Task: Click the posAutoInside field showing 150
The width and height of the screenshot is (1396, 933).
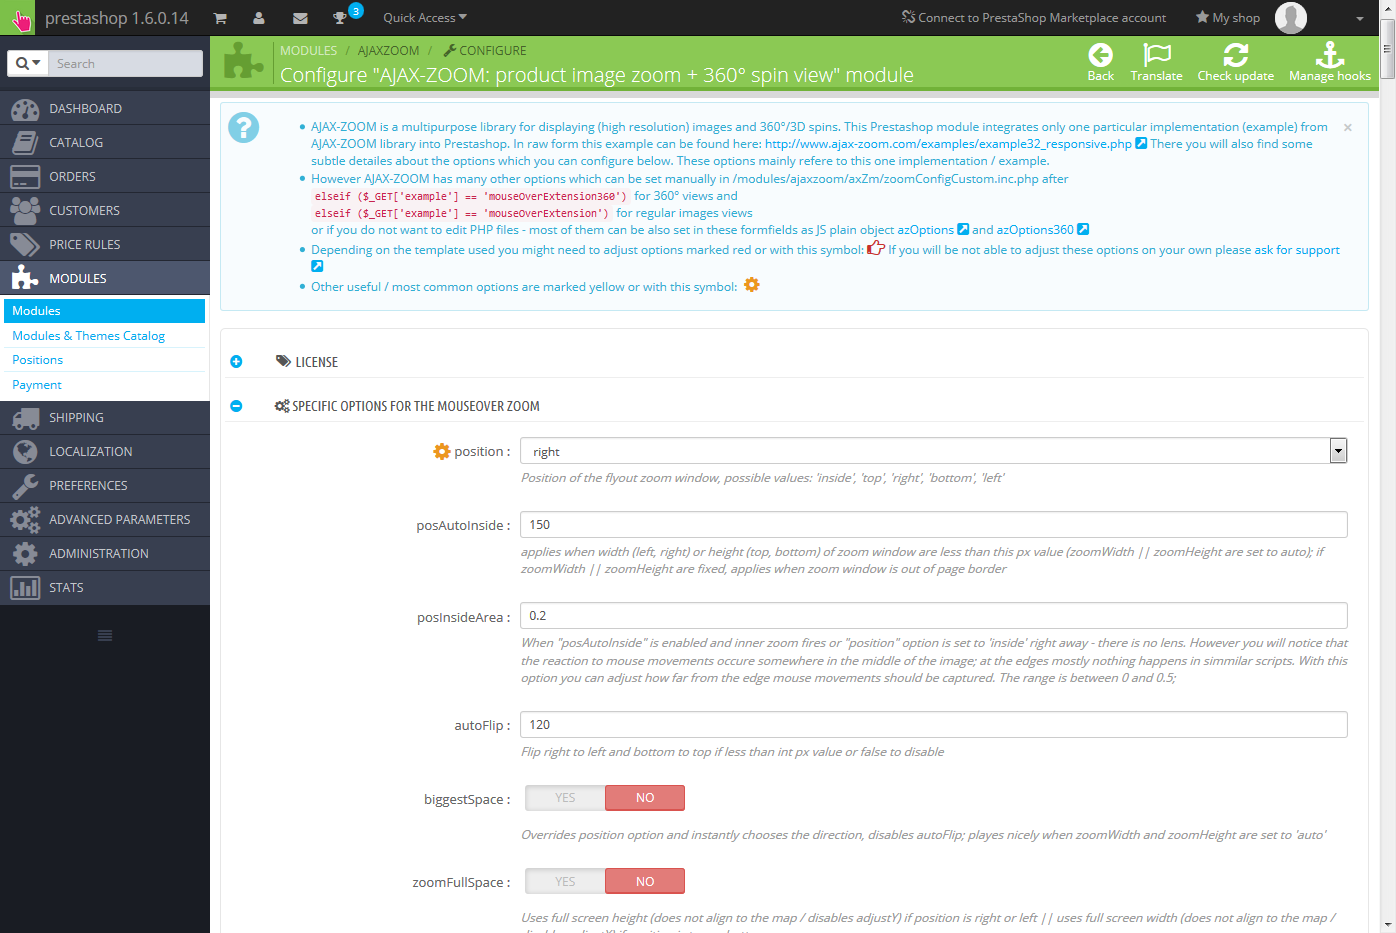Action: [933, 524]
